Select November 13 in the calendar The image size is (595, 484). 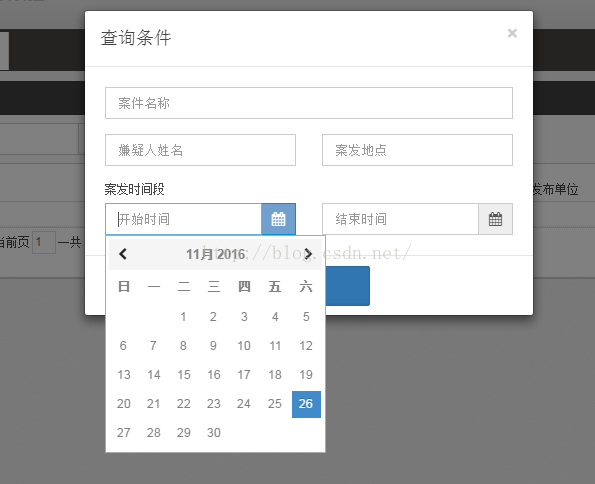[x=123, y=375]
